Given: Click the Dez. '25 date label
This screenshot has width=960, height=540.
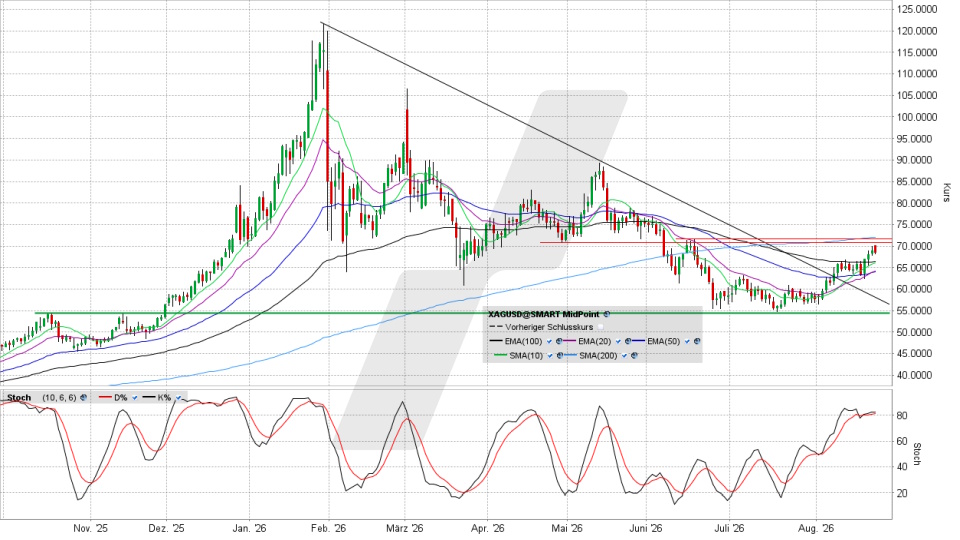Looking at the screenshot, I should pyautogui.click(x=167, y=528).
